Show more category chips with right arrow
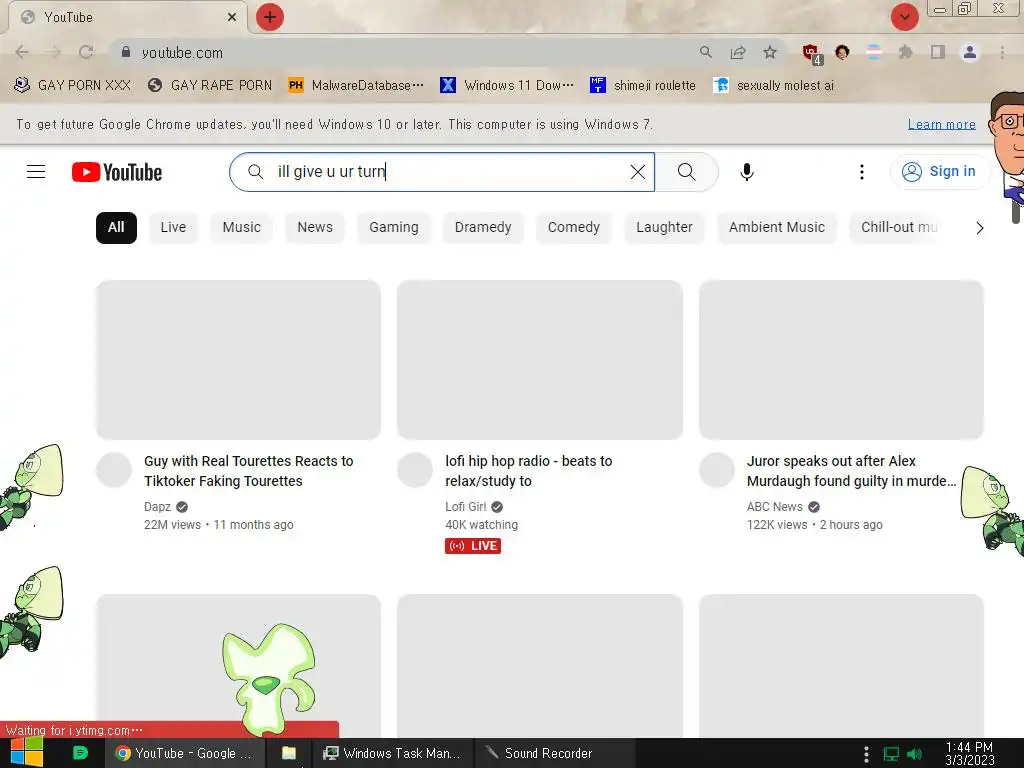The width and height of the screenshot is (1024, 768). [979, 228]
